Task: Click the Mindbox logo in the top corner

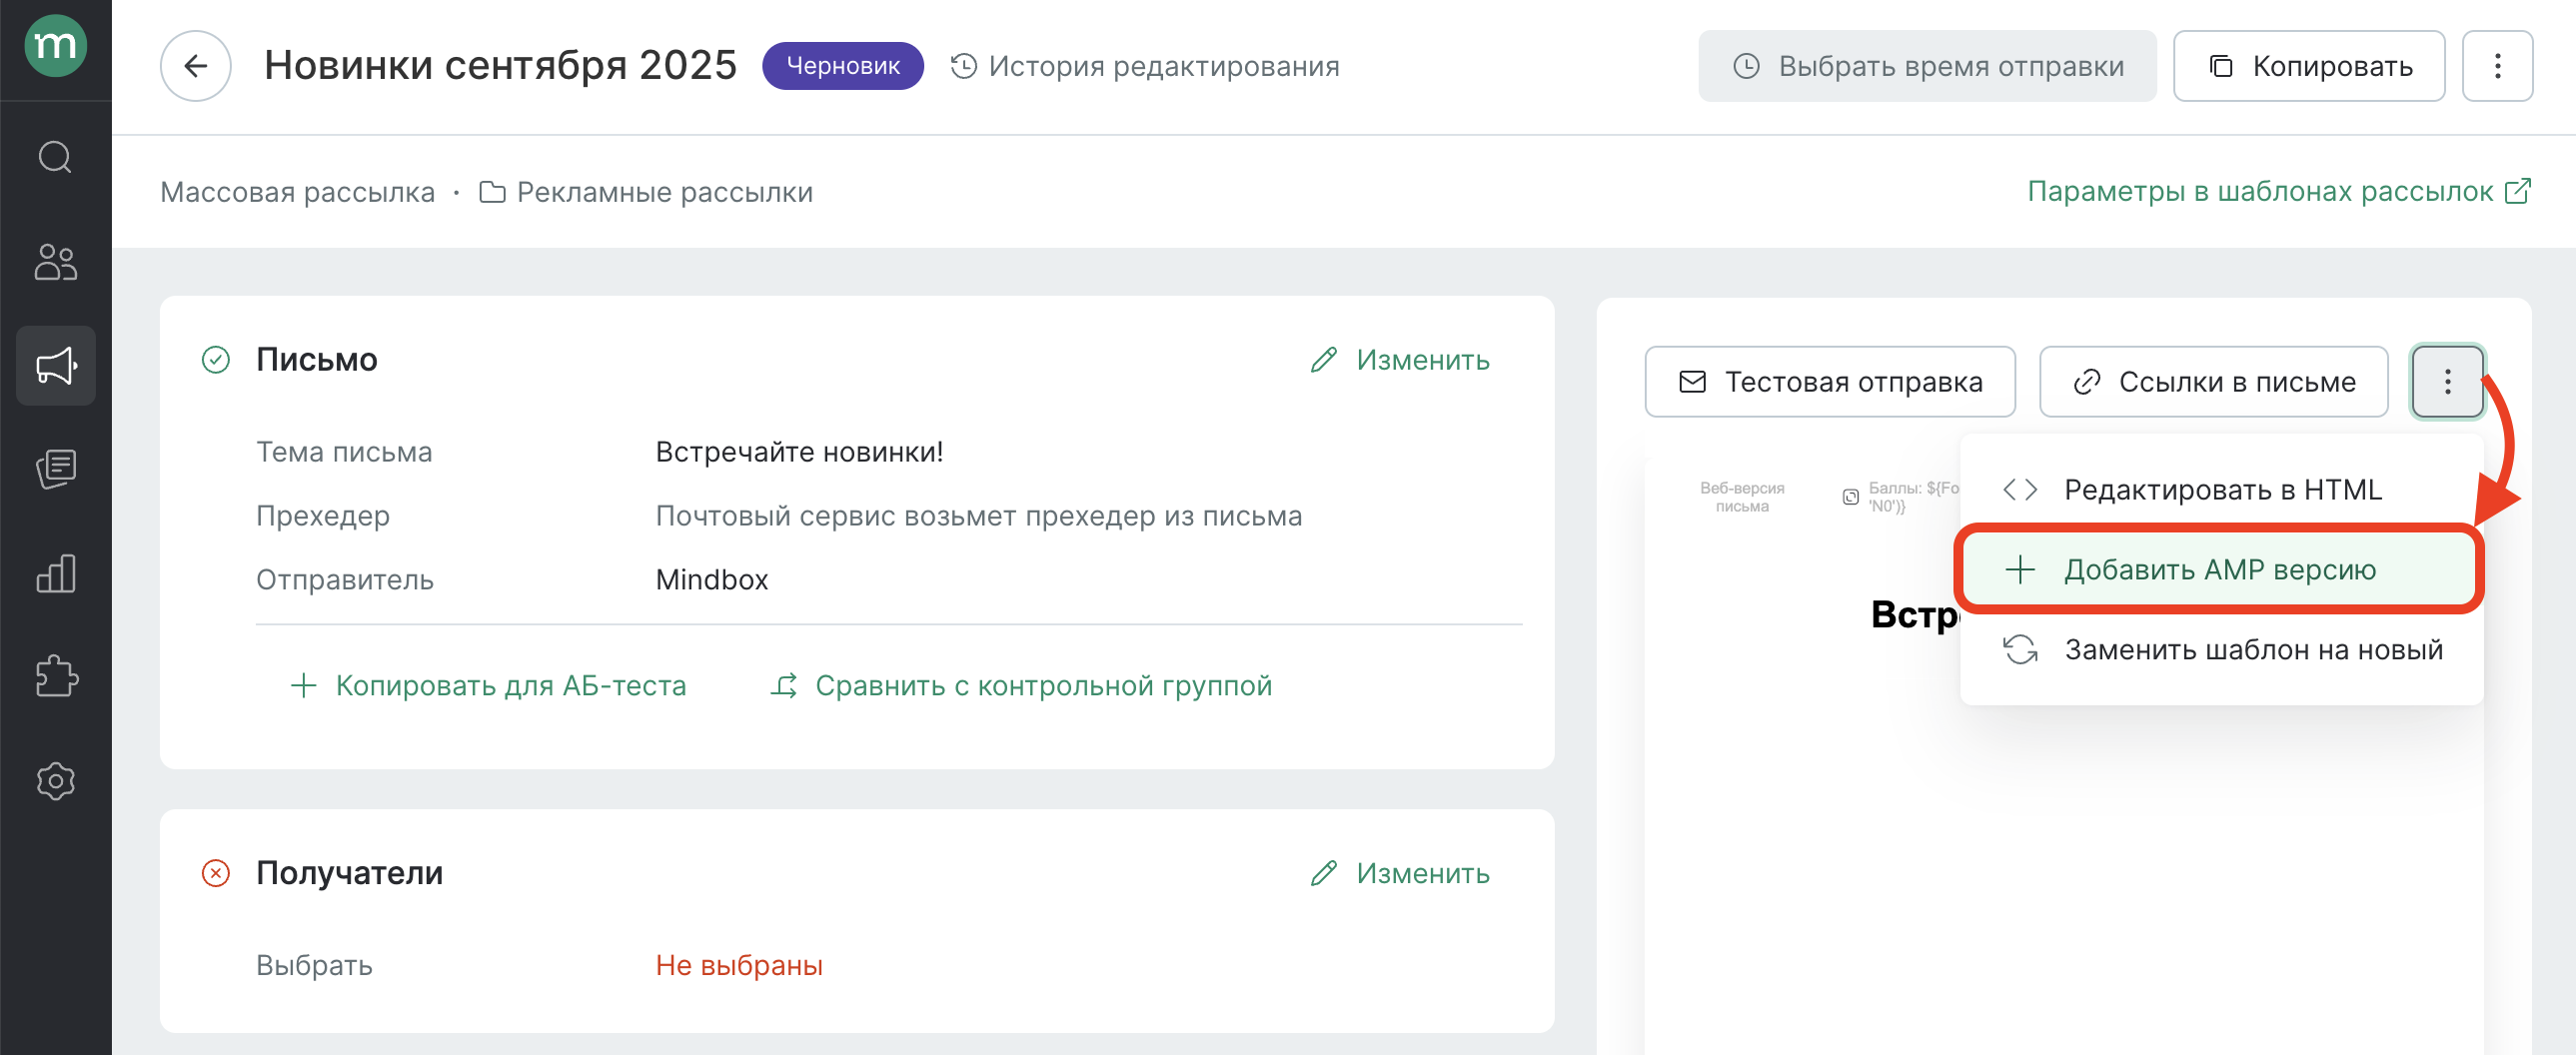Action: 56,46
